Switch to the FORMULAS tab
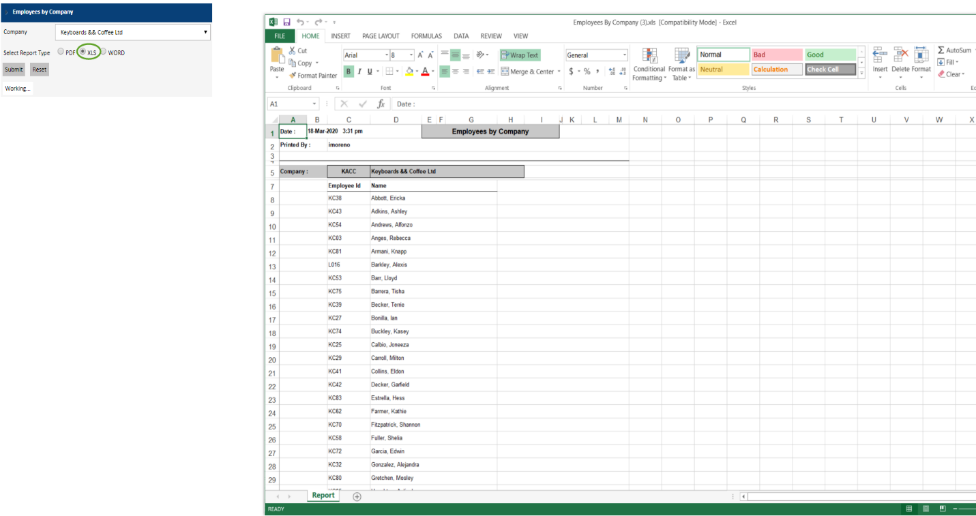The width and height of the screenshot is (976, 516). [x=426, y=36]
